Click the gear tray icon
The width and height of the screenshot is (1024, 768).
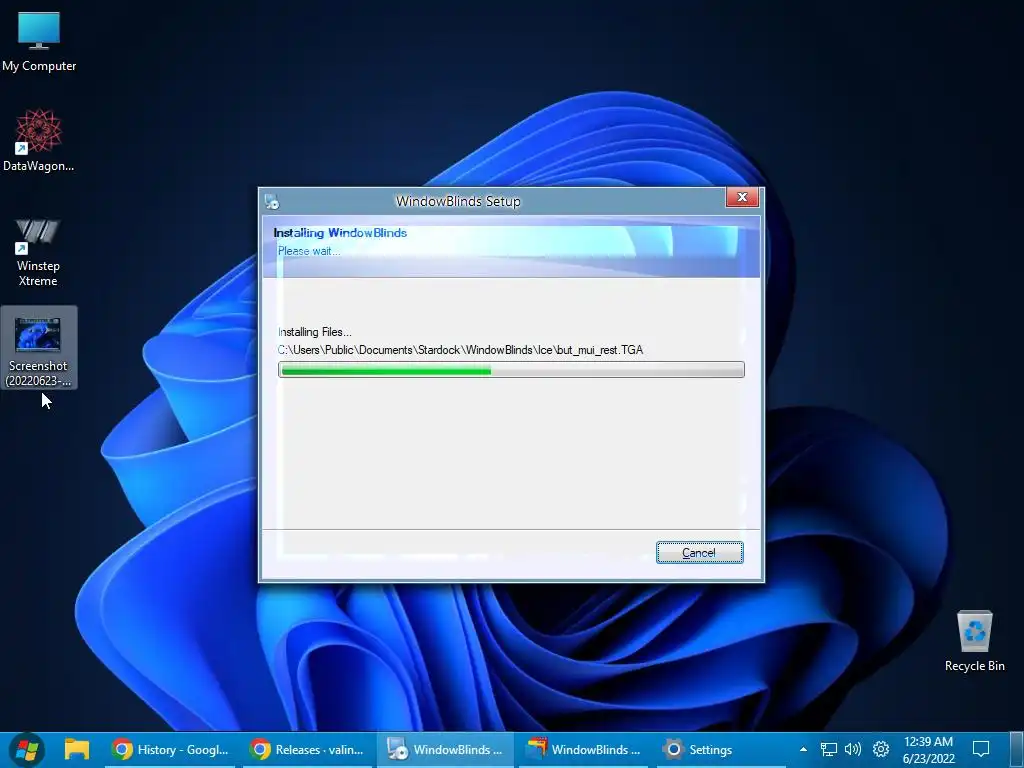tap(881, 749)
